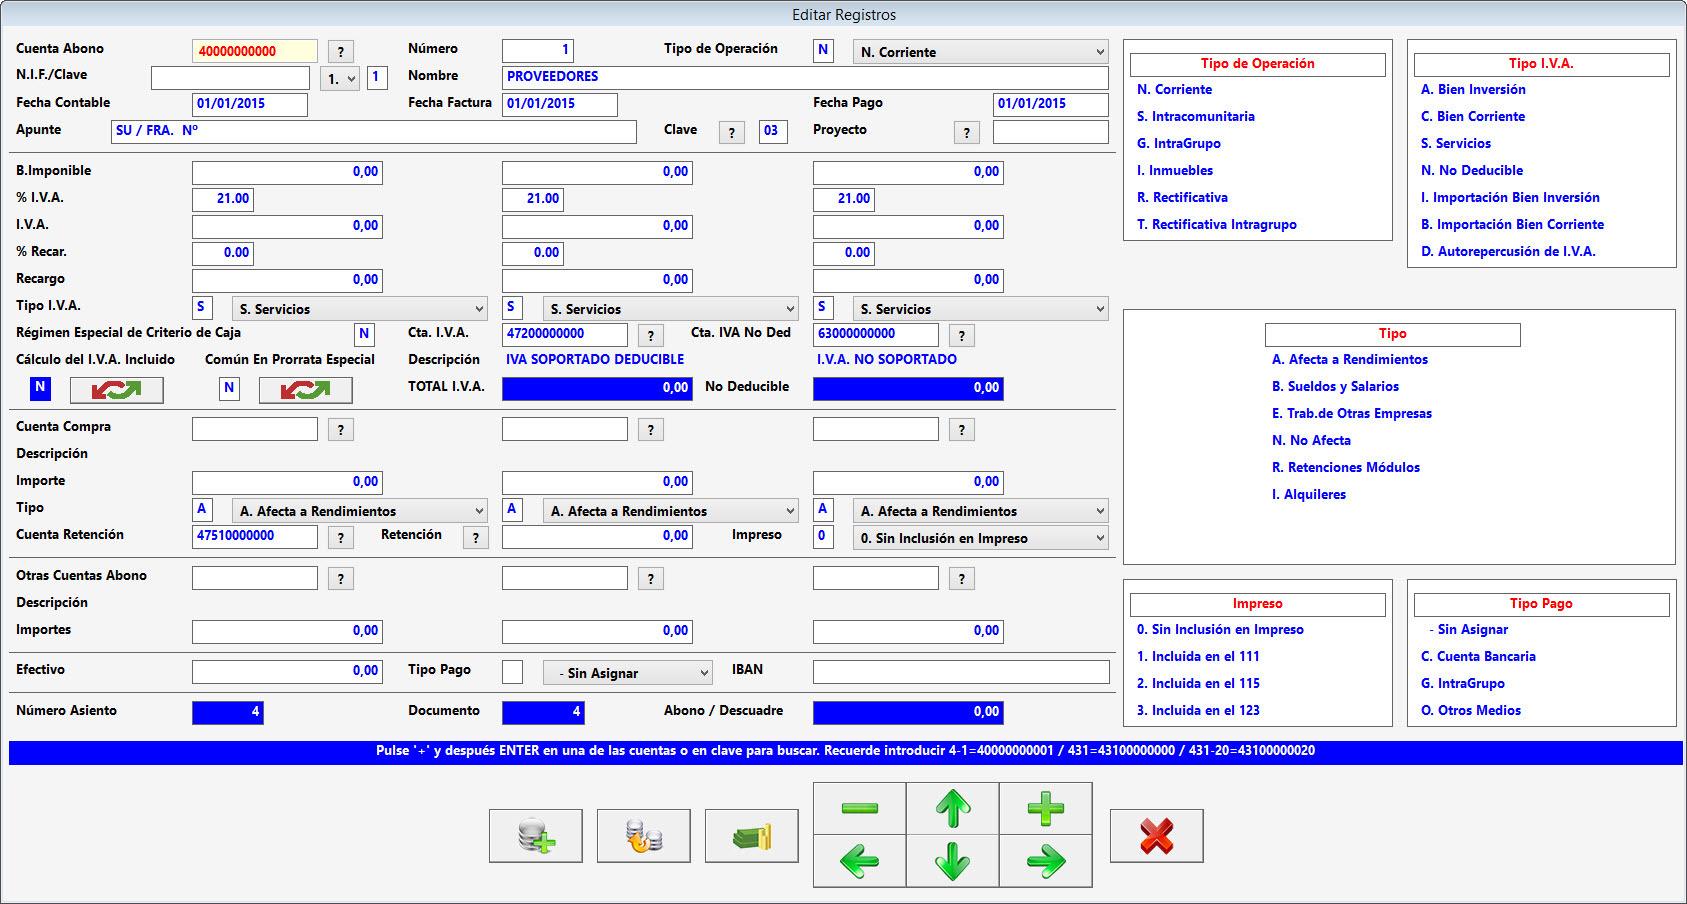Choose 'D. Autorepercusión de I.V.A.' option
This screenshot has width=1687, height=904.
pos(1508,251)
